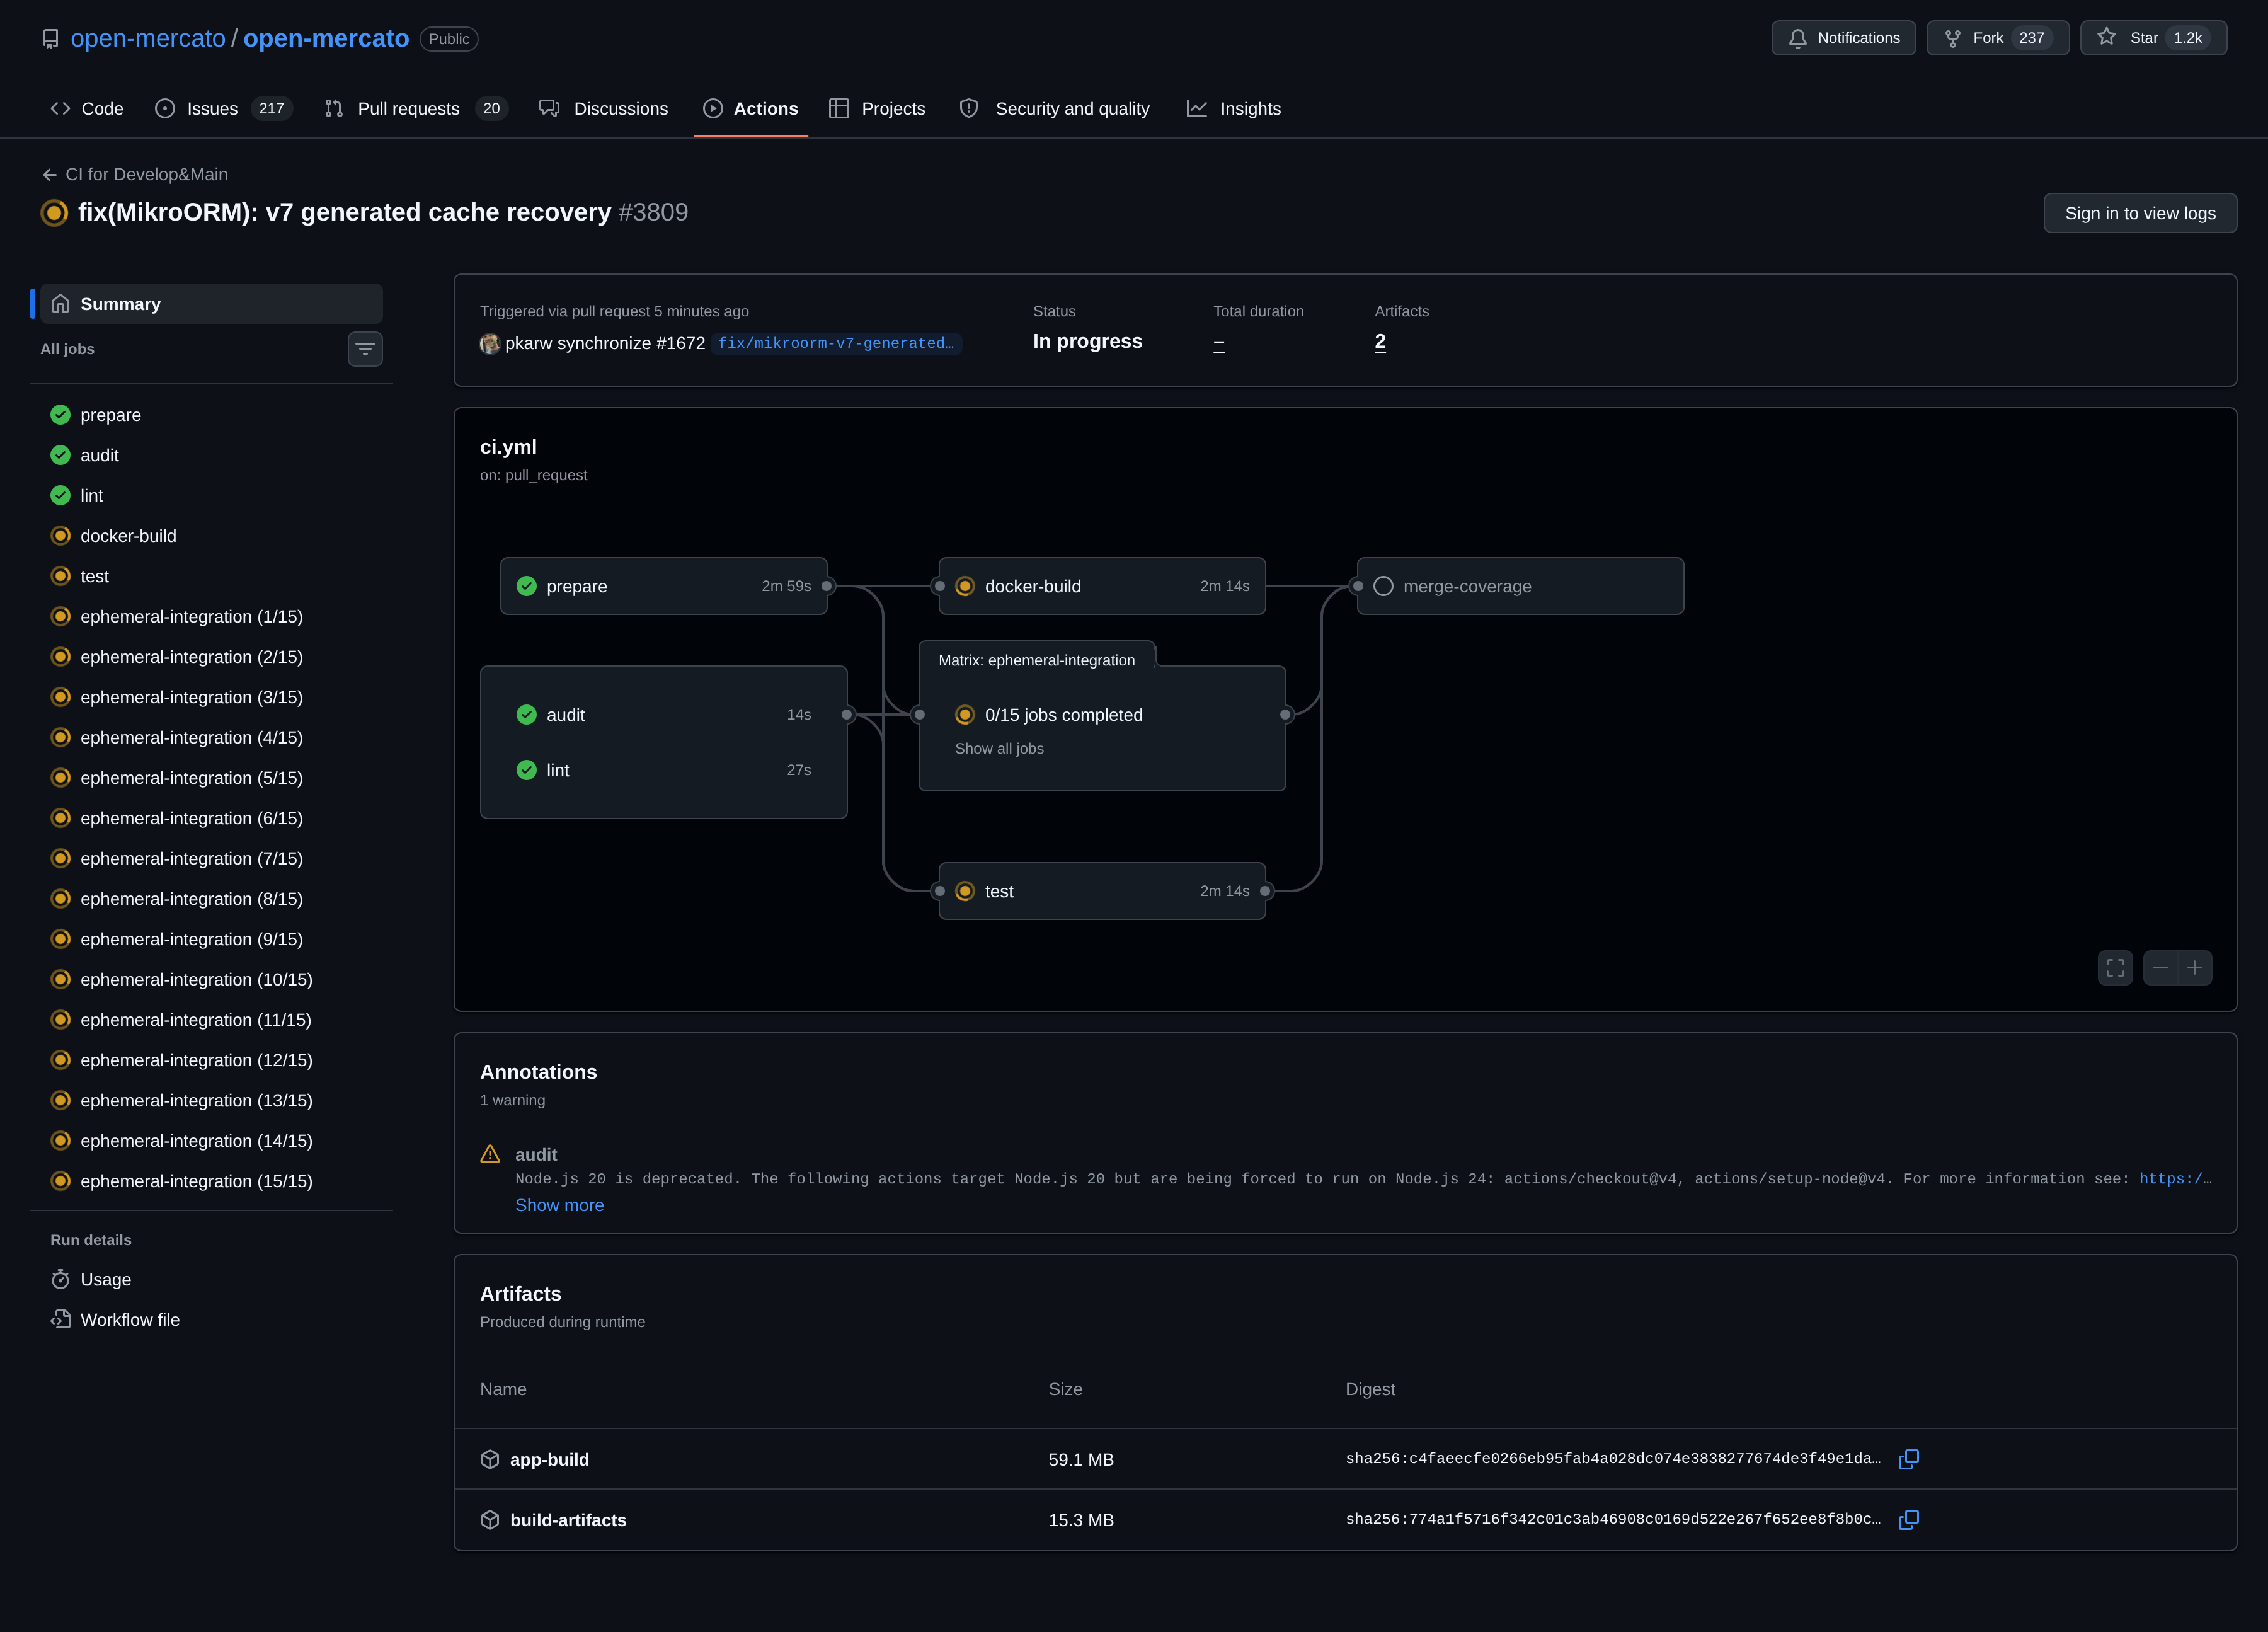Click the Artifacts count 2 link
This screenshot has width=2268, height=1632.
click(1380, 342)
